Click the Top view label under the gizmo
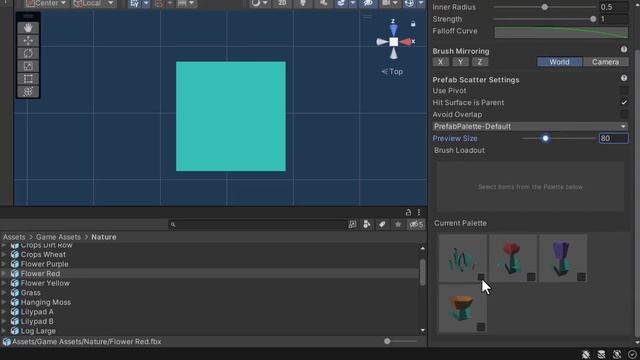This screenshot has width=640, height=360. coord(392,71)
